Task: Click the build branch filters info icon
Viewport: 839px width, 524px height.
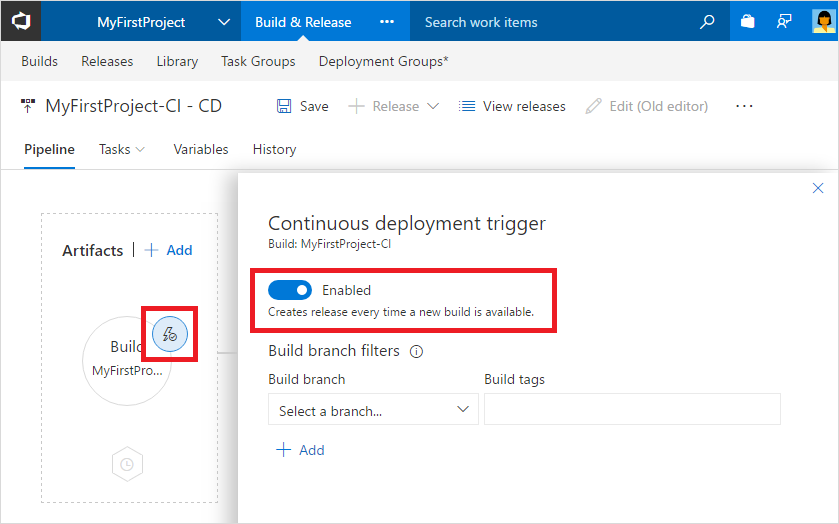Action: click(417, 351)
